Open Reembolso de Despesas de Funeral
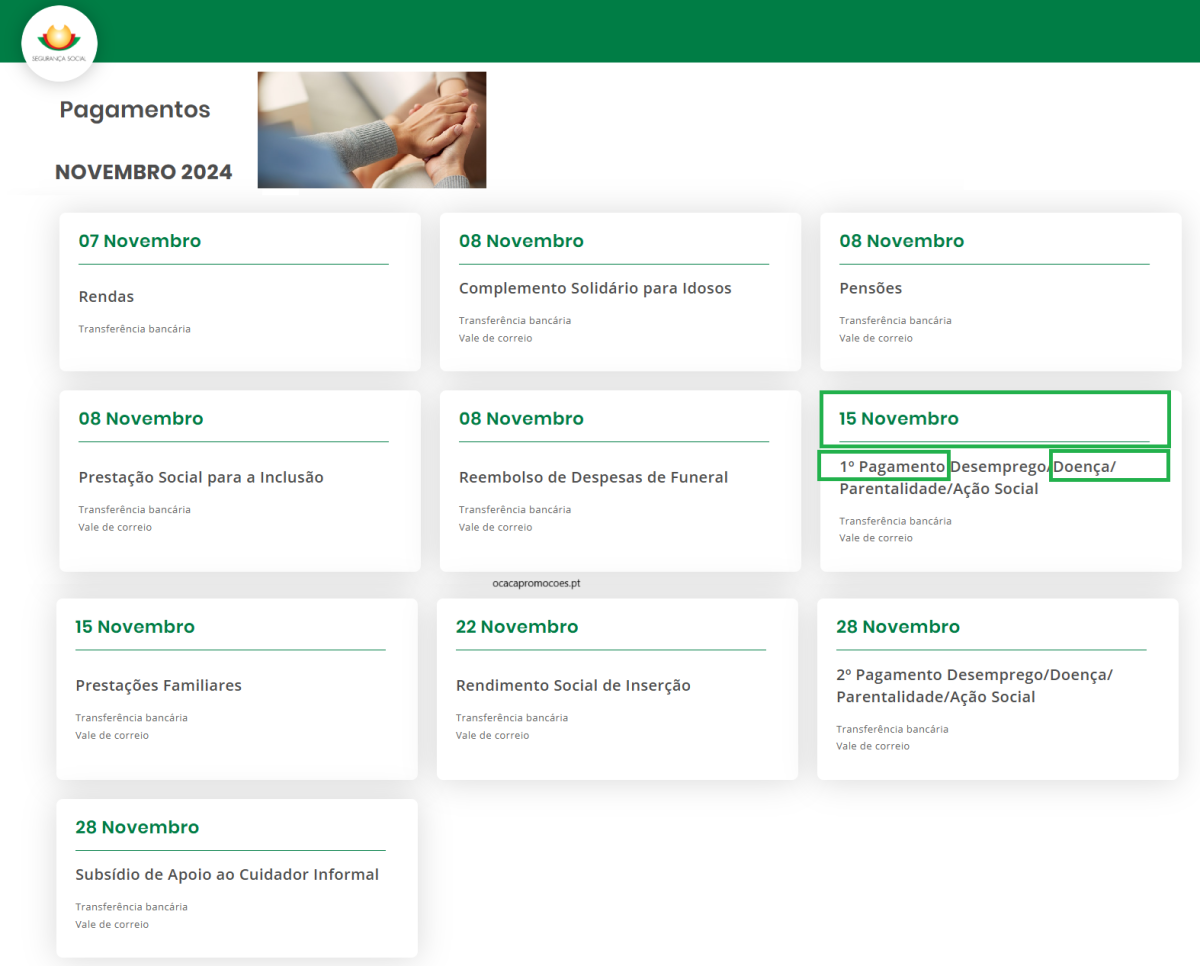The height and width of the screenshot is (966, 1200). (593, 478)
